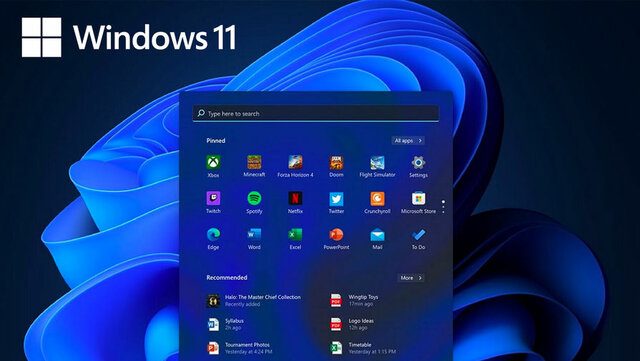Launch the Twitch app
The image size is (640, 361).
point(213,198)
